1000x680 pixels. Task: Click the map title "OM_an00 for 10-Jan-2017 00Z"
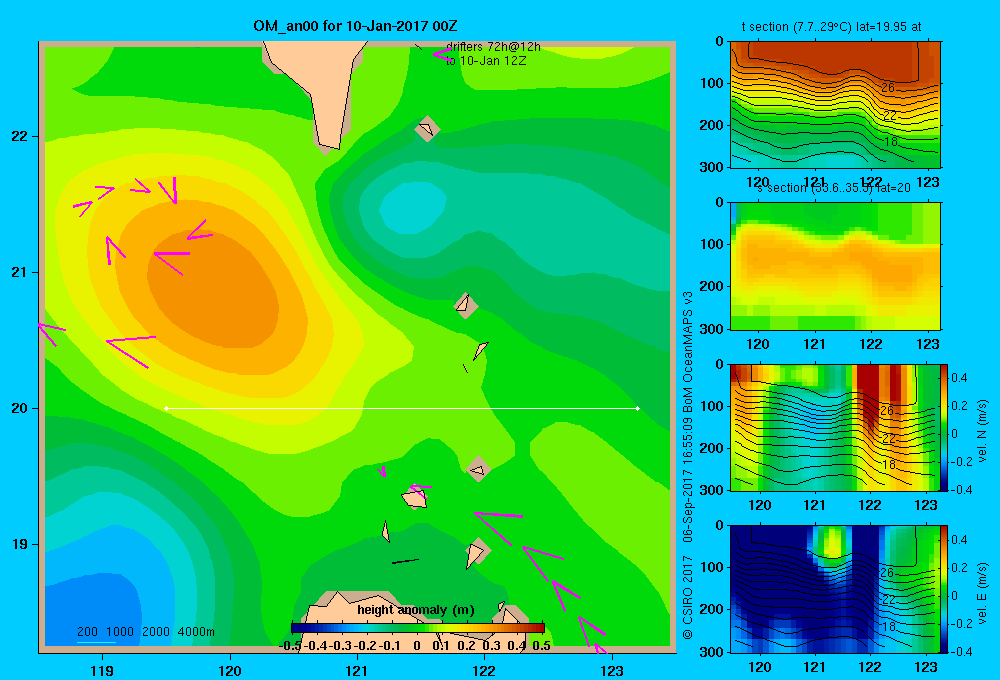coord(355,26)
